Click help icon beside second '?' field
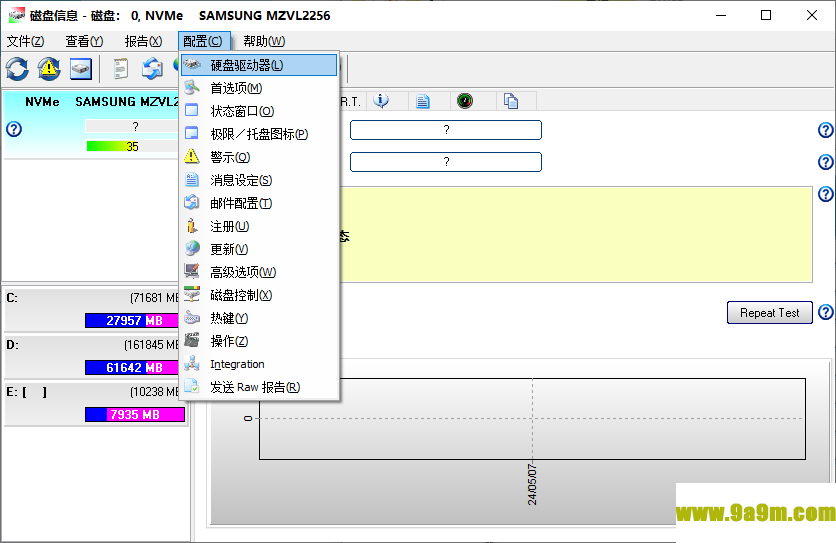836x543 pixels. pos(825,162)
